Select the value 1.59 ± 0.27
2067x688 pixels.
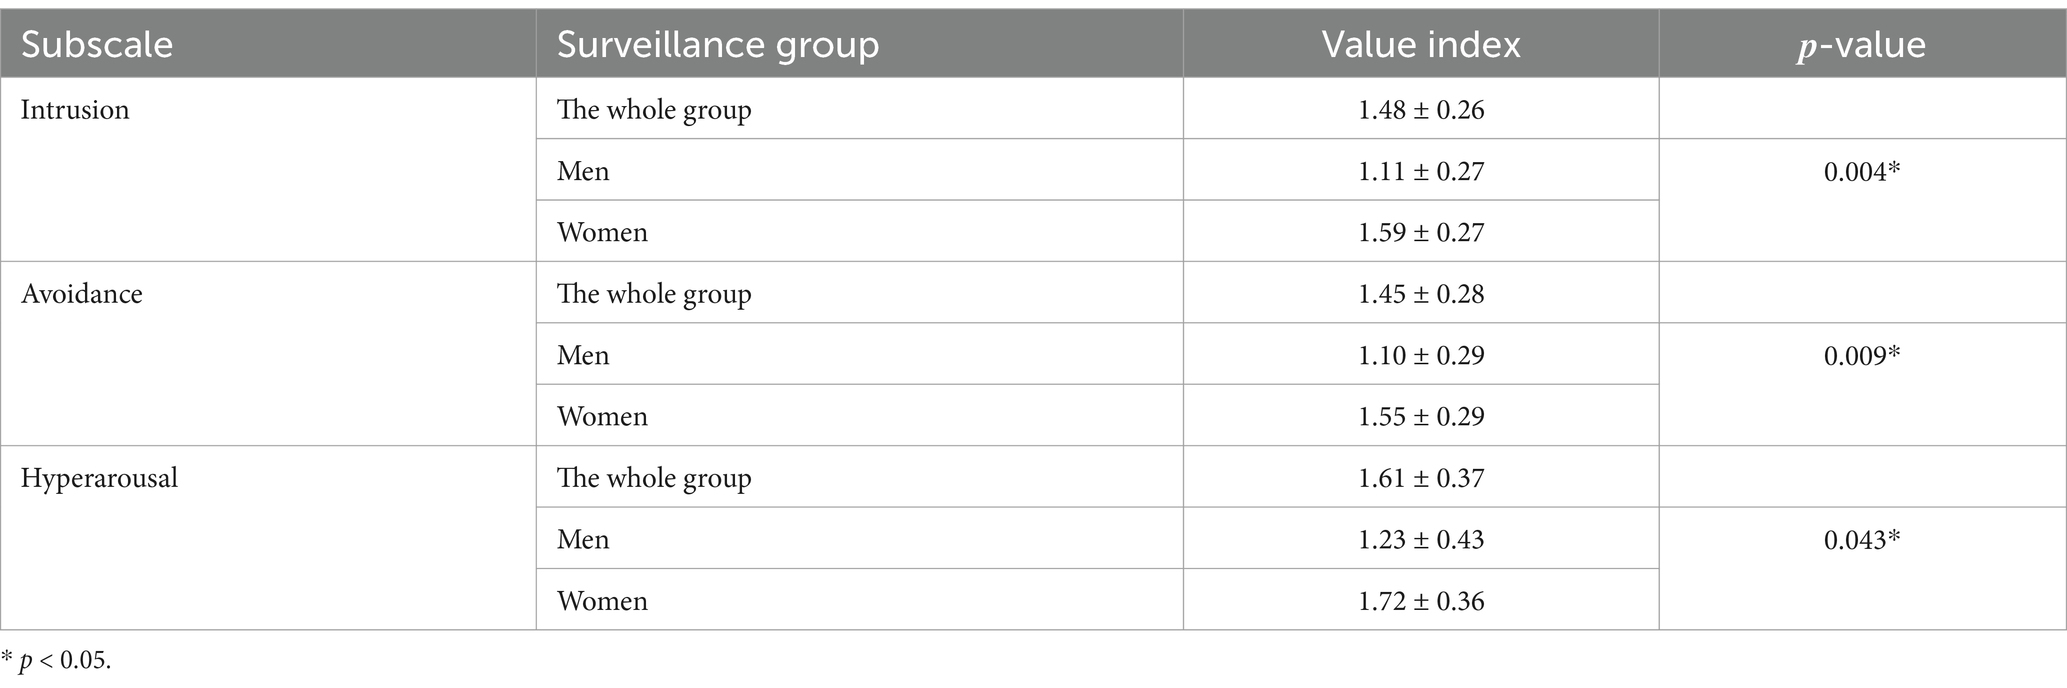point(1421,232)
